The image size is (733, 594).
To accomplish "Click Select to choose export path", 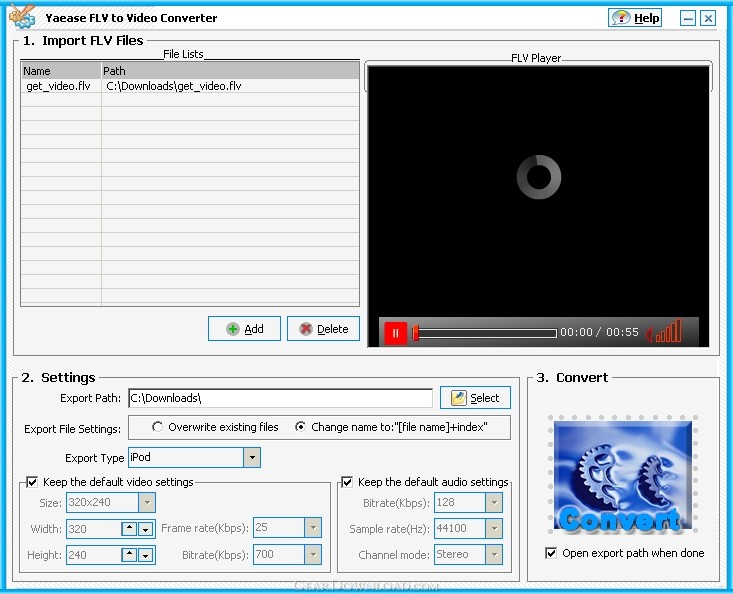I will (x=475, y=398).
